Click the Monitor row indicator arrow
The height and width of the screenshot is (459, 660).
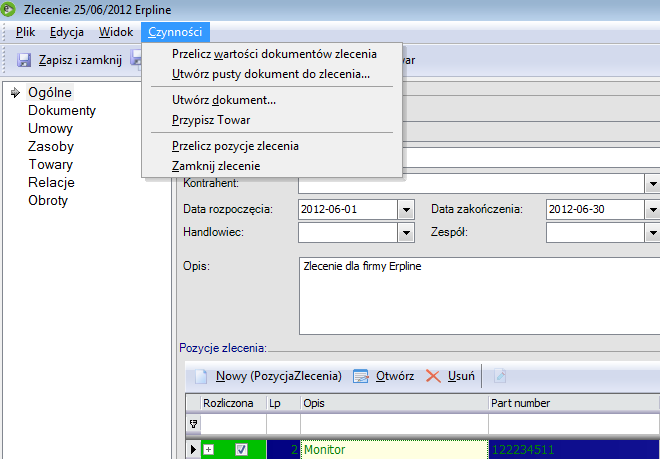pyautogui.click(x=193, y=449)
